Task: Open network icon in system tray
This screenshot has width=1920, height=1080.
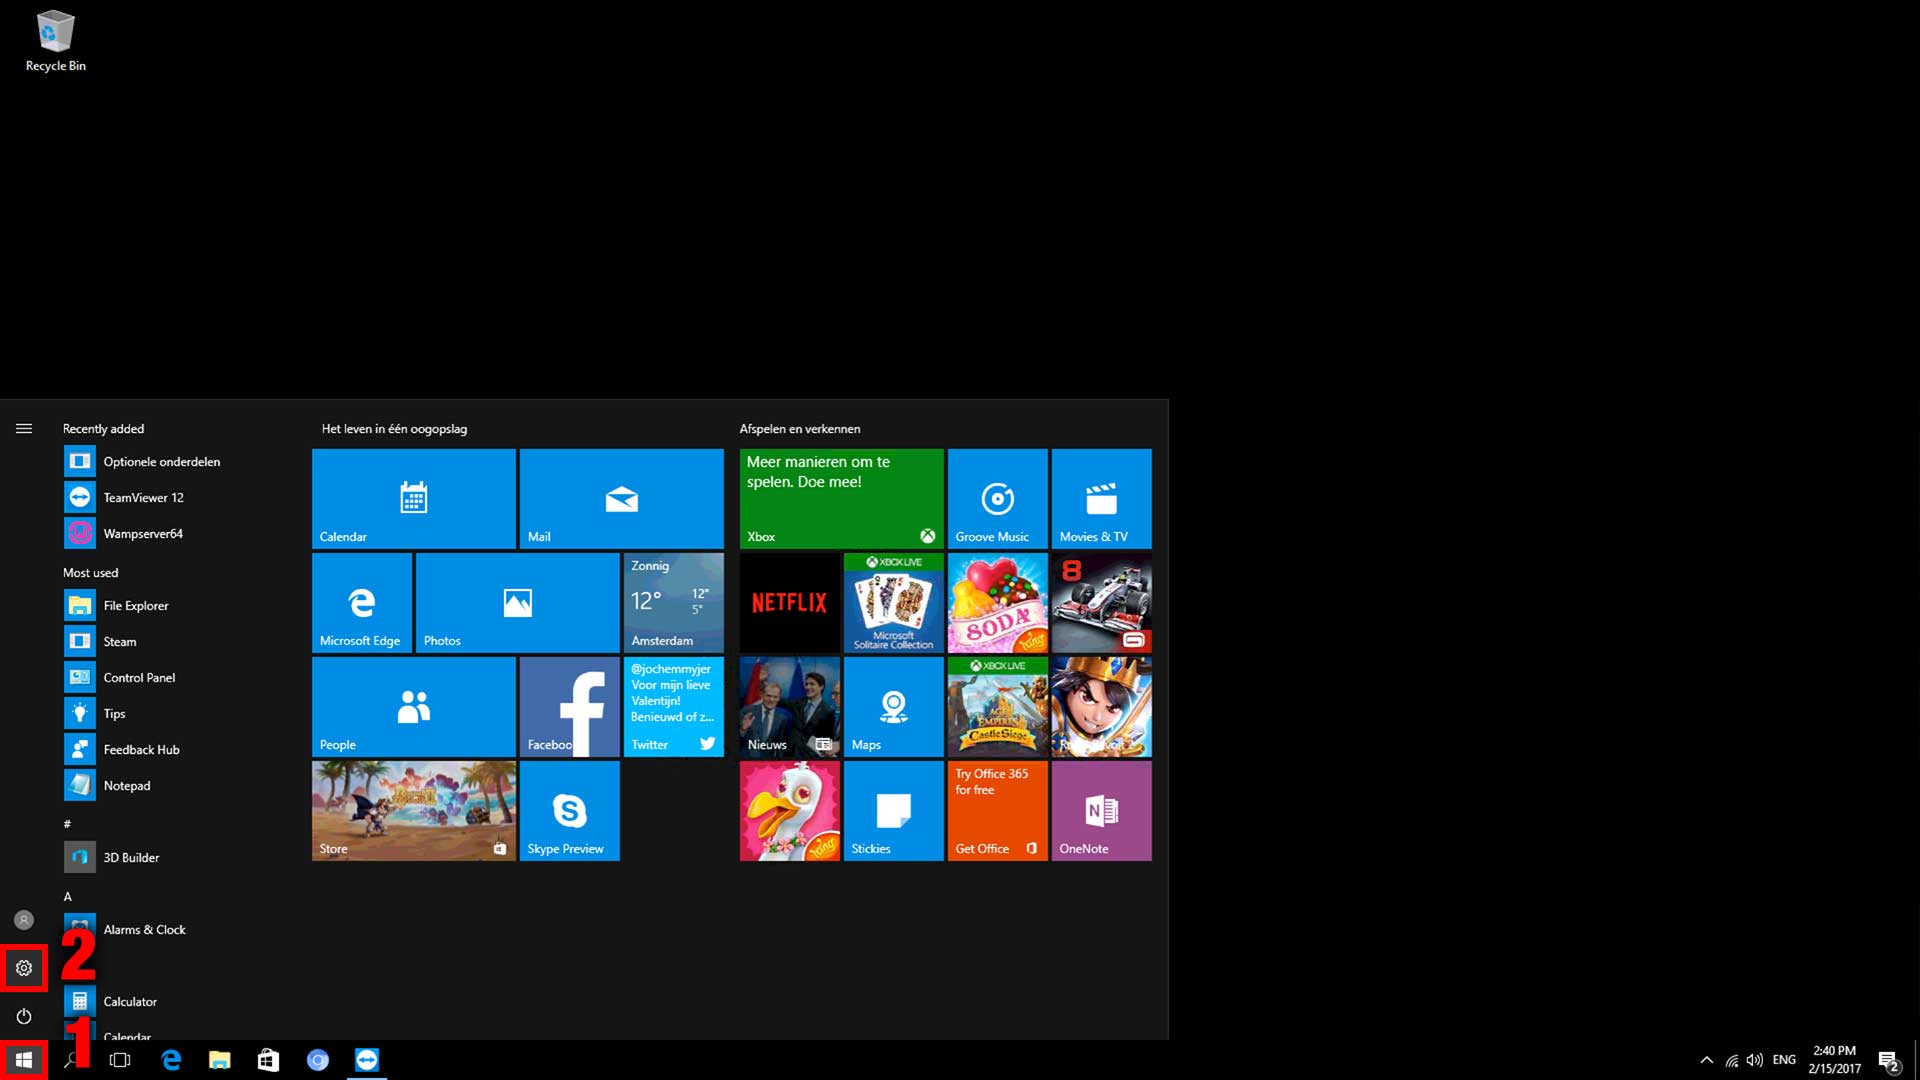Action: 1732,1060
